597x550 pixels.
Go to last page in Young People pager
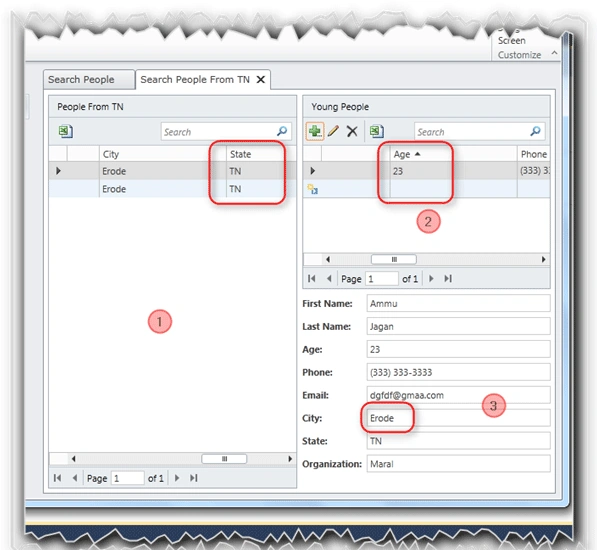(x=448, y=279)
